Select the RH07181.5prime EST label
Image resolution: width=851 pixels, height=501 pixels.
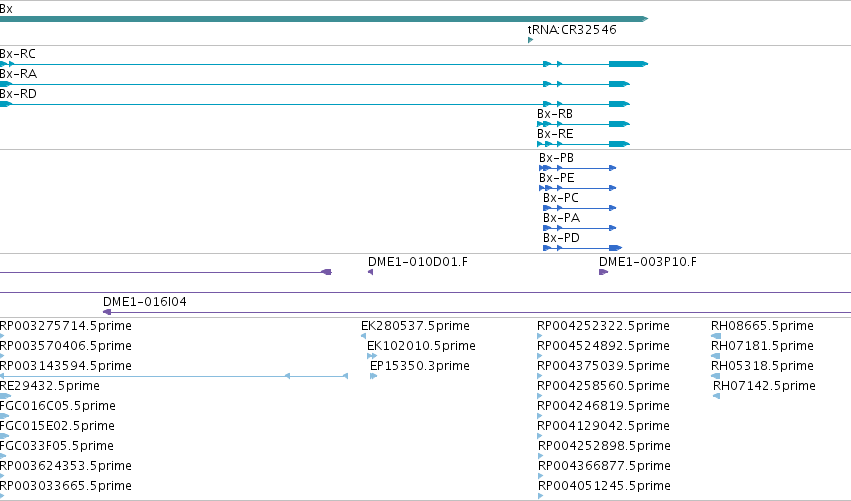point(762,346)
